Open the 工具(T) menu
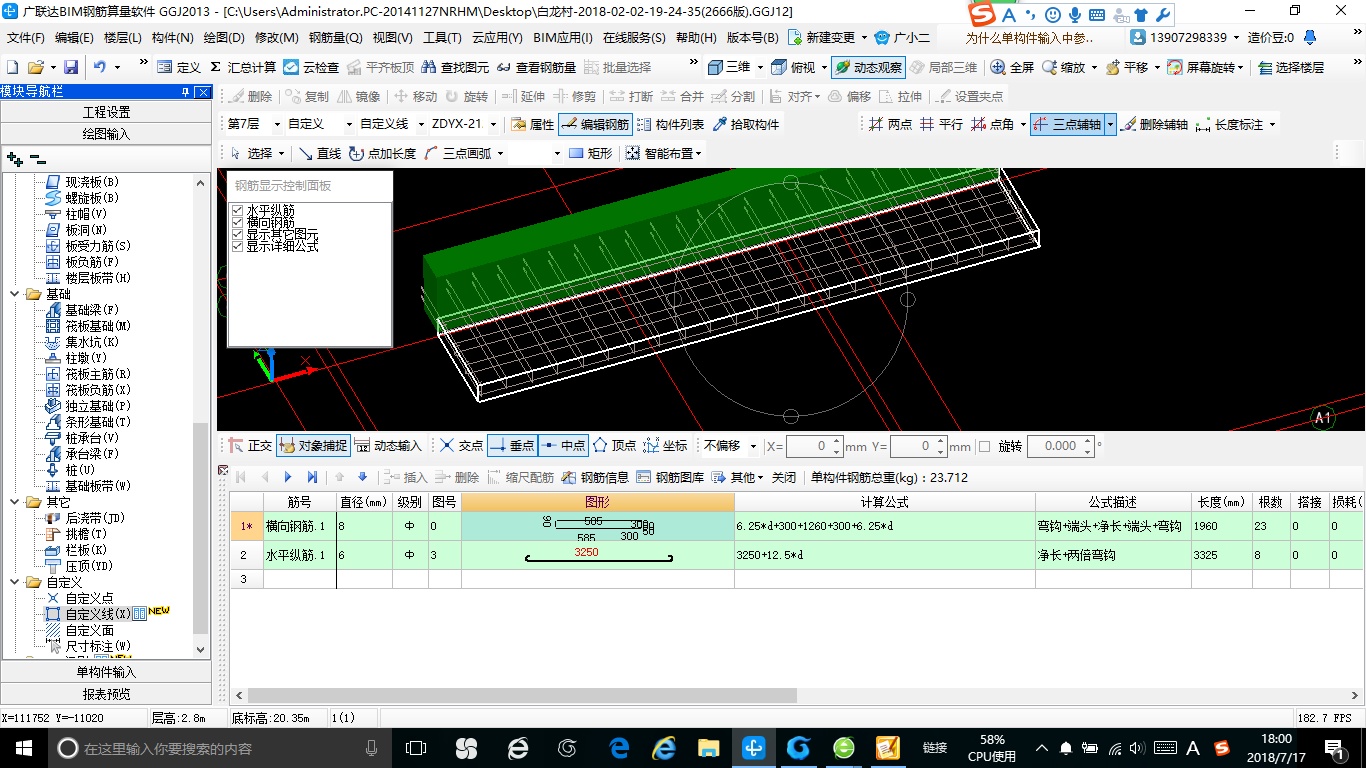 pos(442,38)
